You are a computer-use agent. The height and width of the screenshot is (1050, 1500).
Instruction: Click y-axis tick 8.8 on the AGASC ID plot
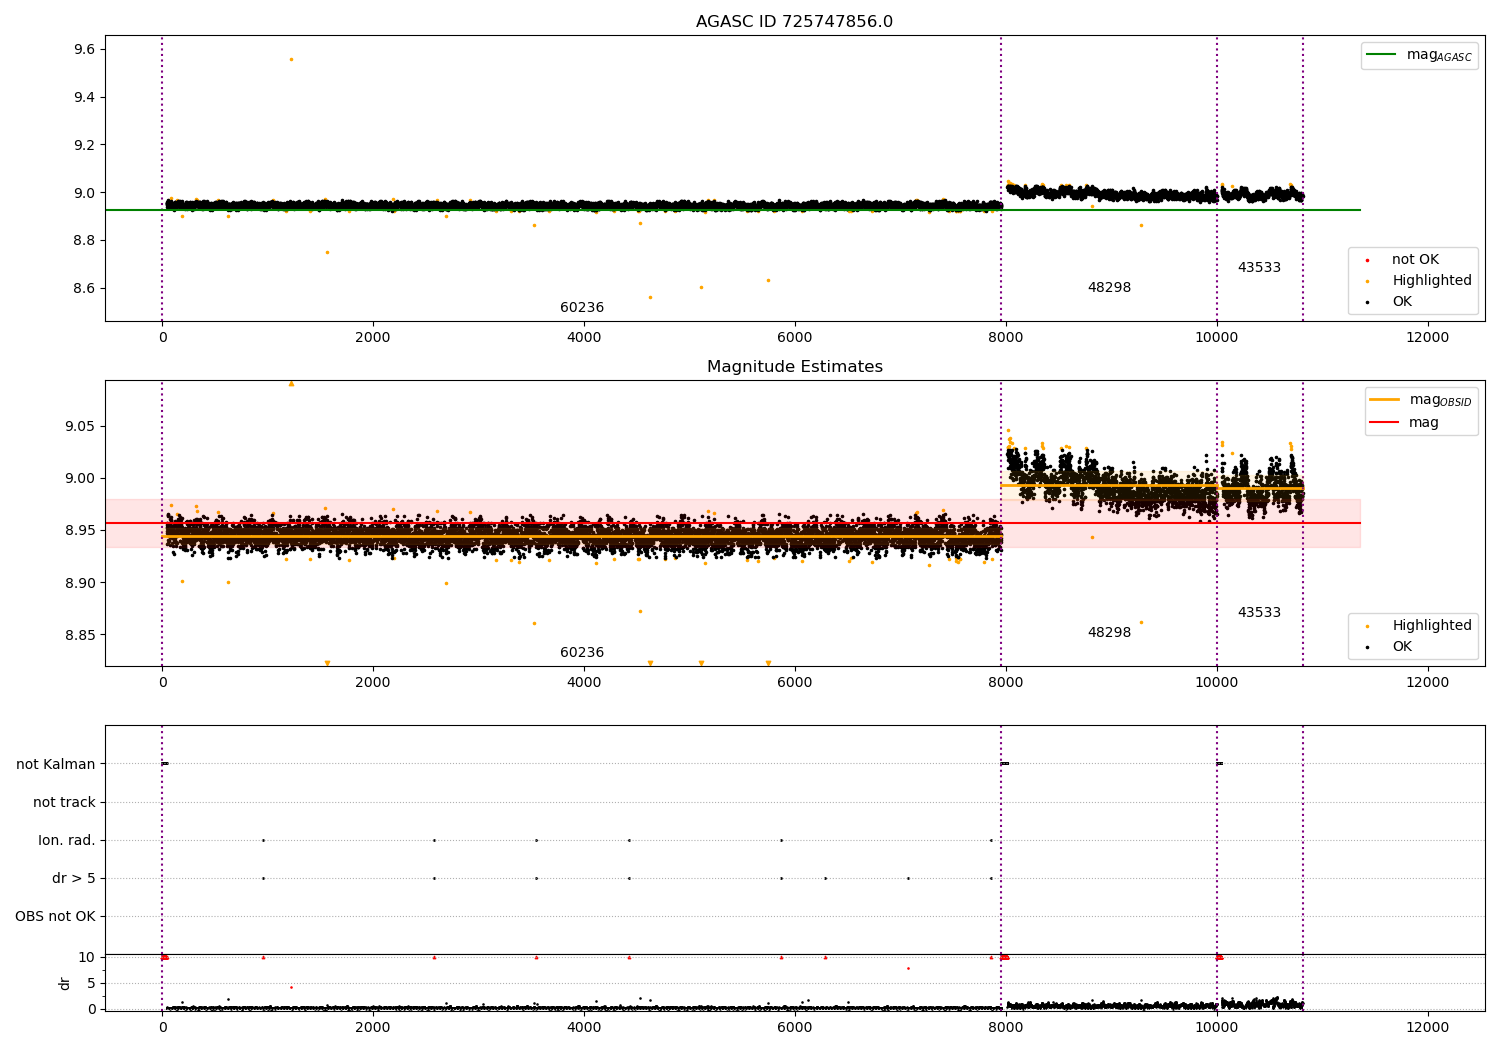(85, 241)
